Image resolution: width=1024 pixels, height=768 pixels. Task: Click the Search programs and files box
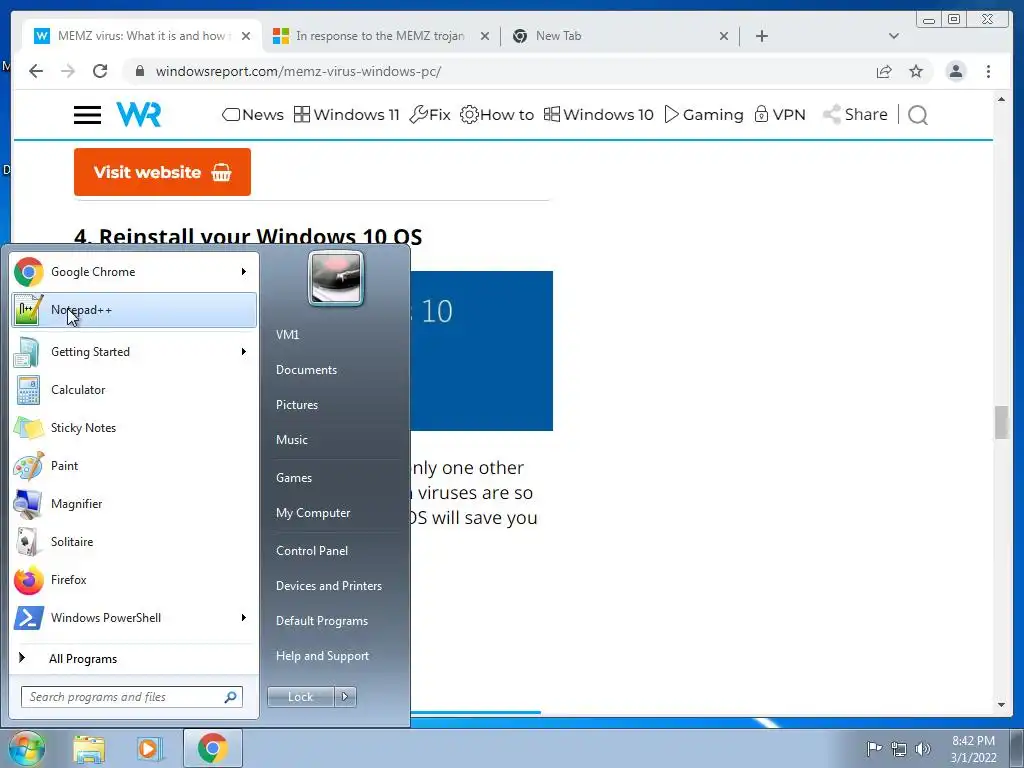click(132, 697)
